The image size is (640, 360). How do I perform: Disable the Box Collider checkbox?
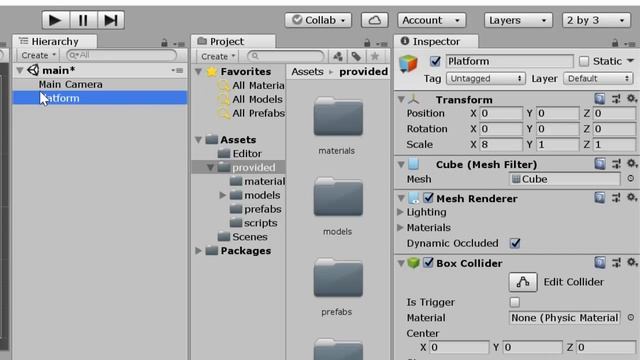[x=428, y=263]
